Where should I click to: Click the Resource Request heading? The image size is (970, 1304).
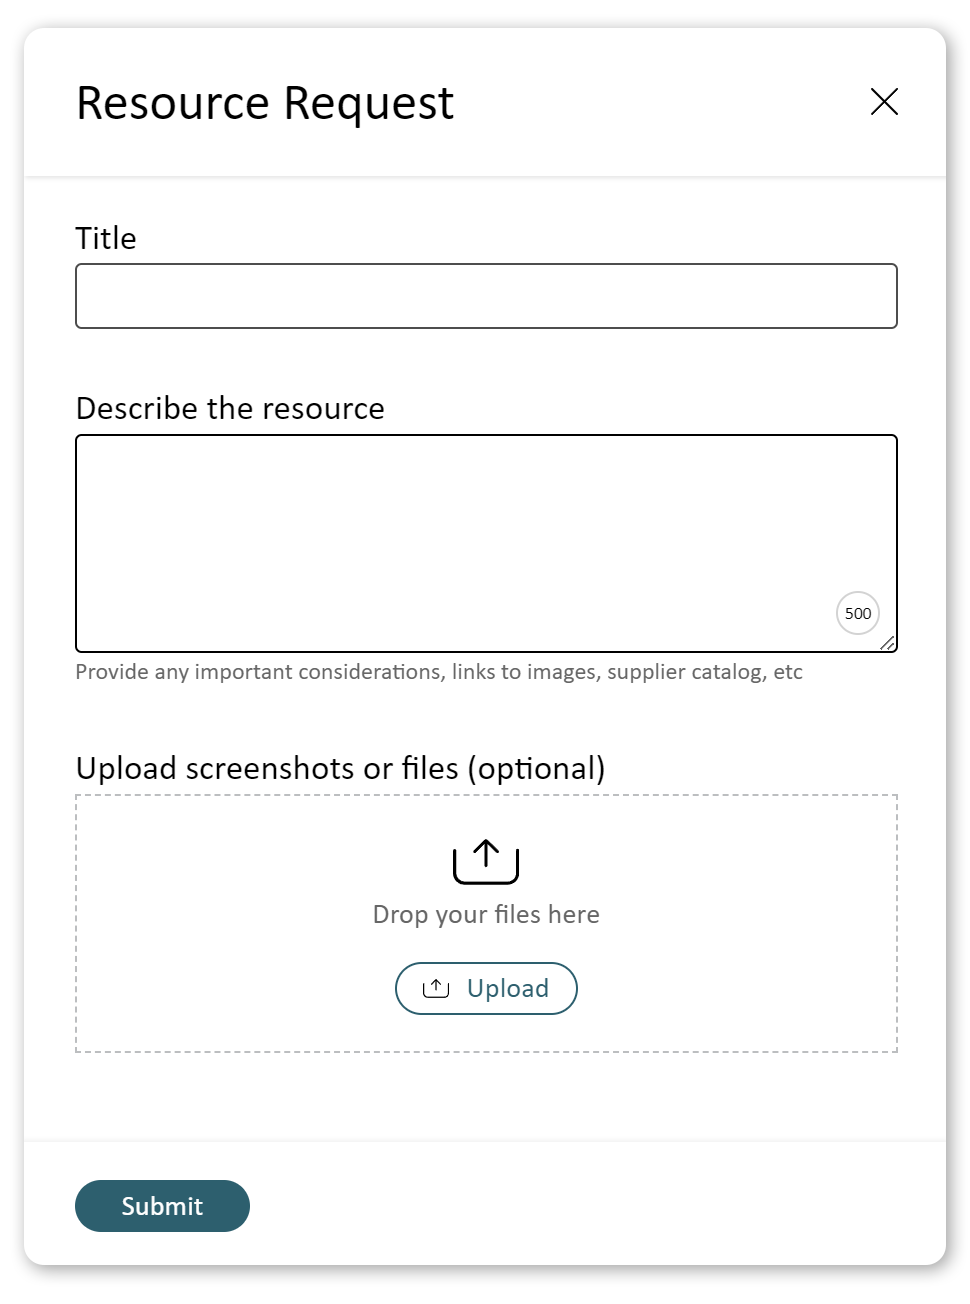tap(265, 103)
